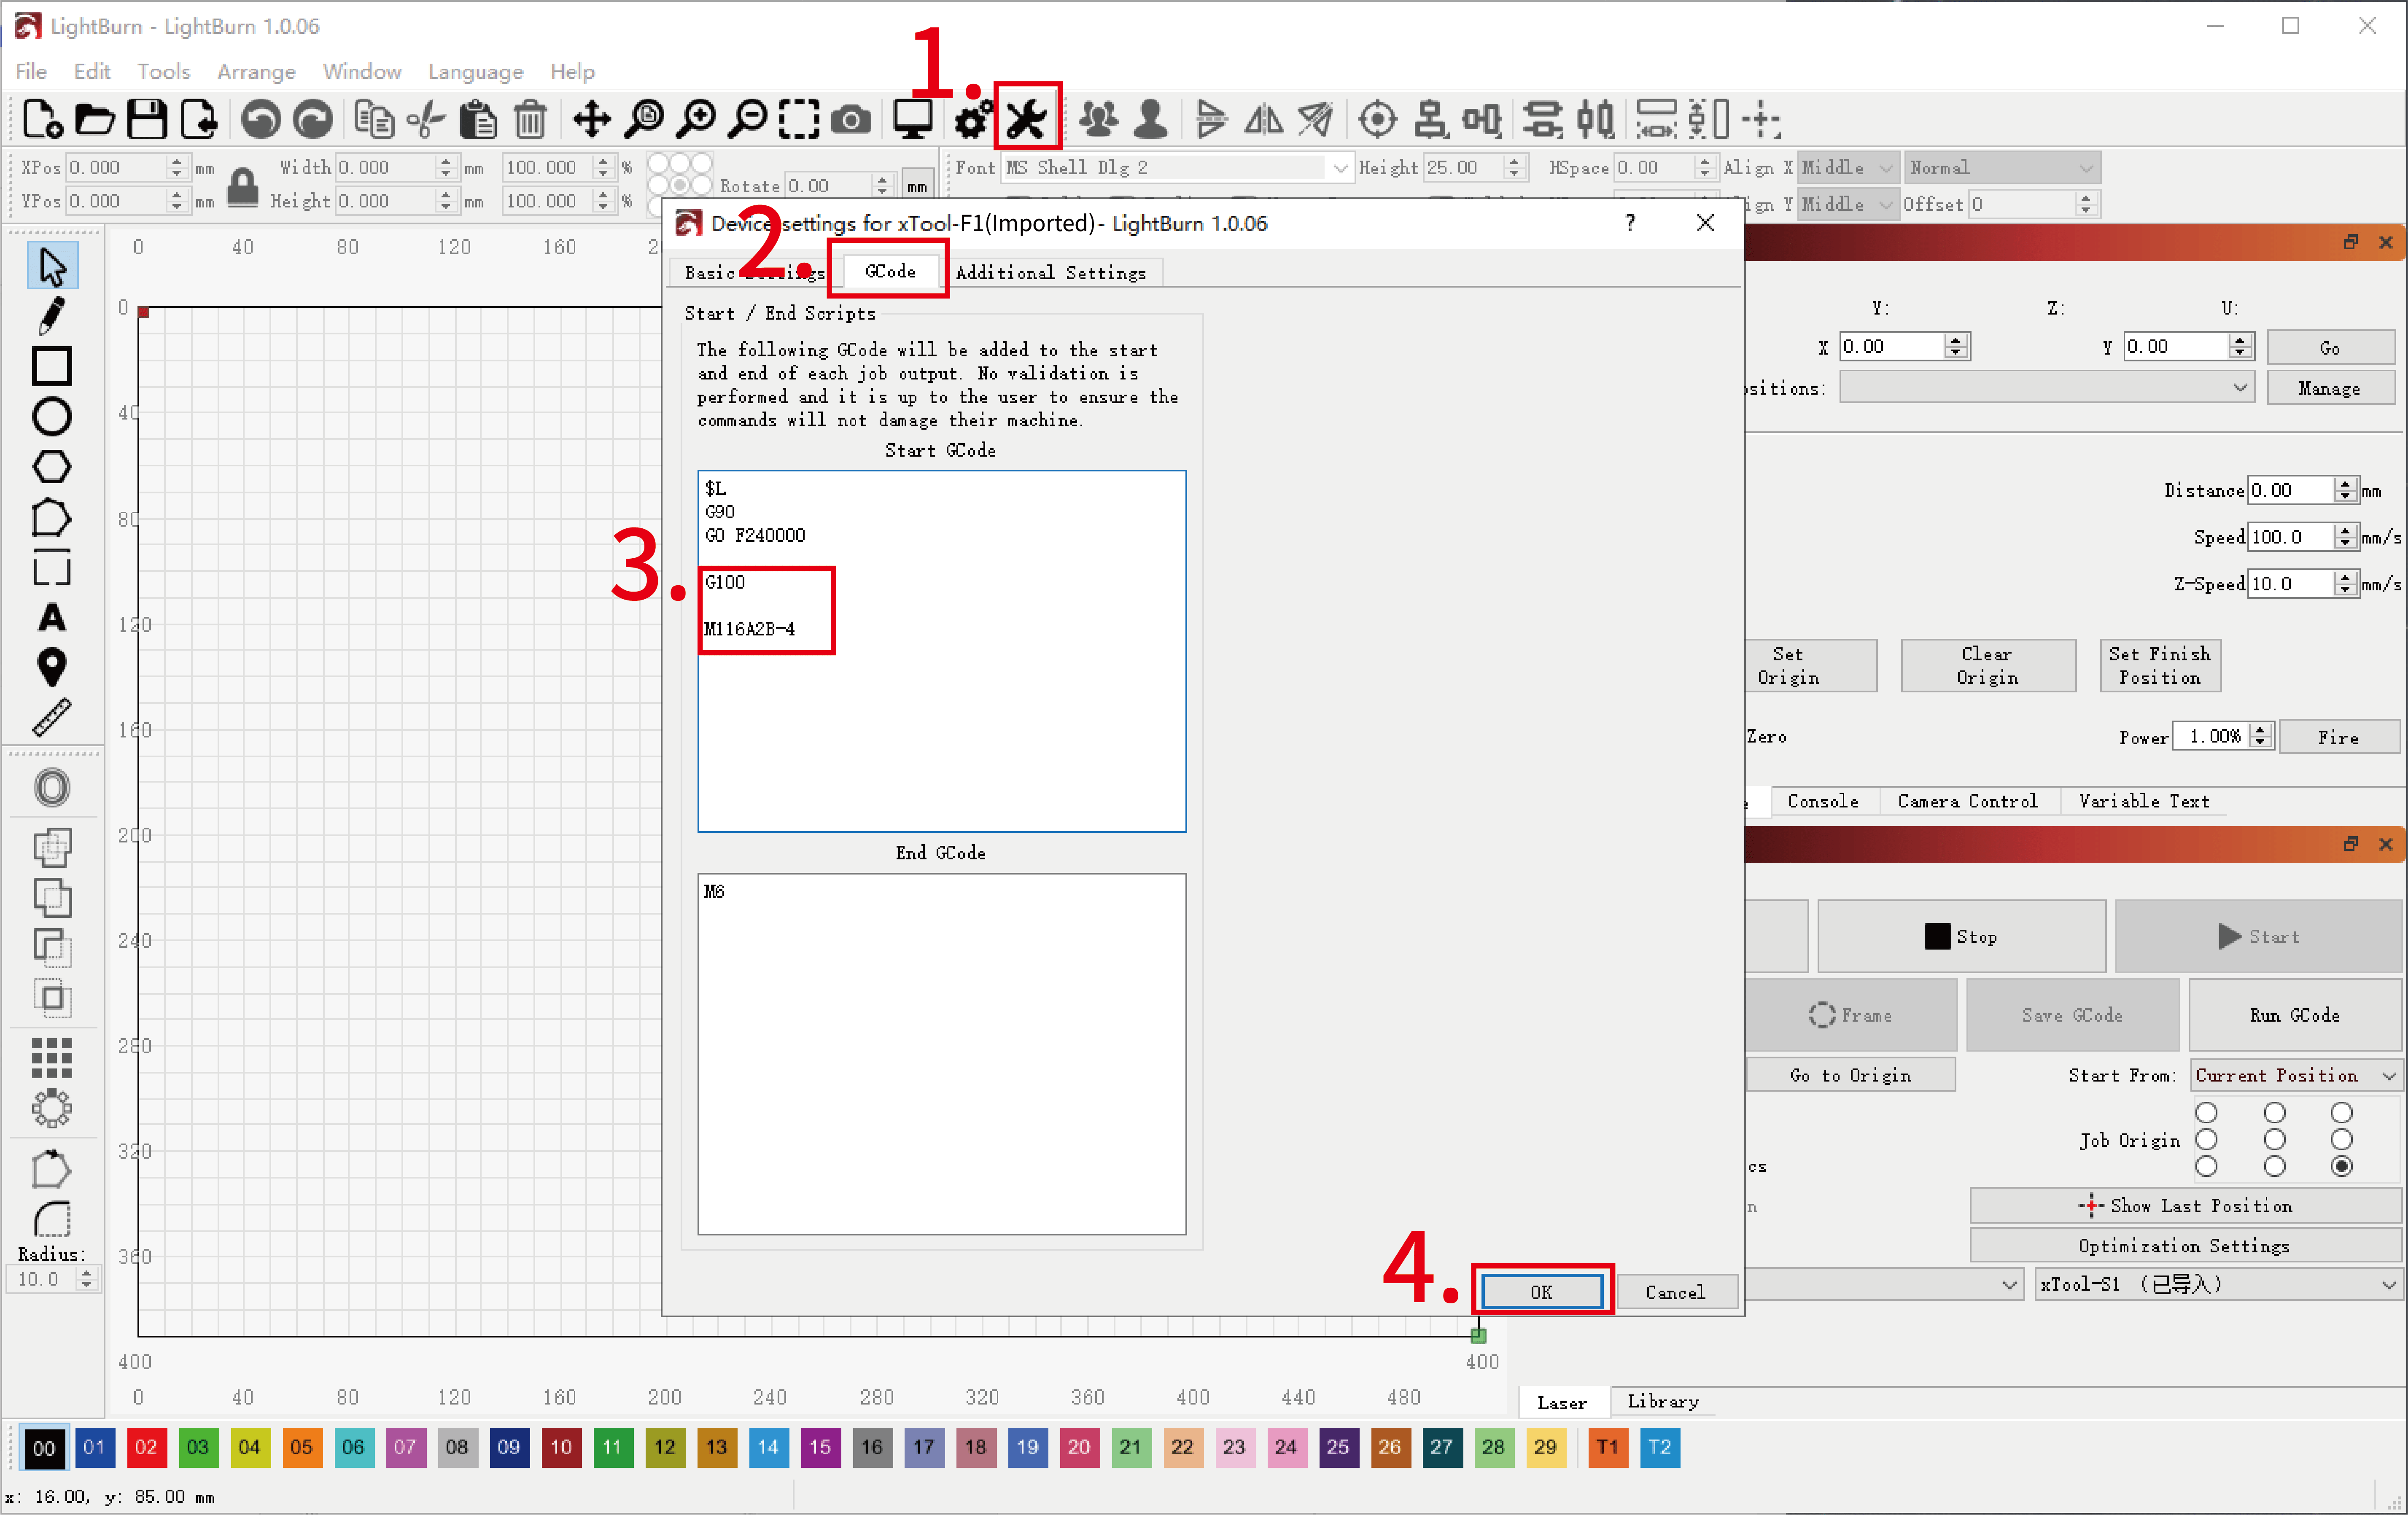Pick the black 00 layer color swatch
Viewport: 2408px width, 1515px height.
point(43,1447)
